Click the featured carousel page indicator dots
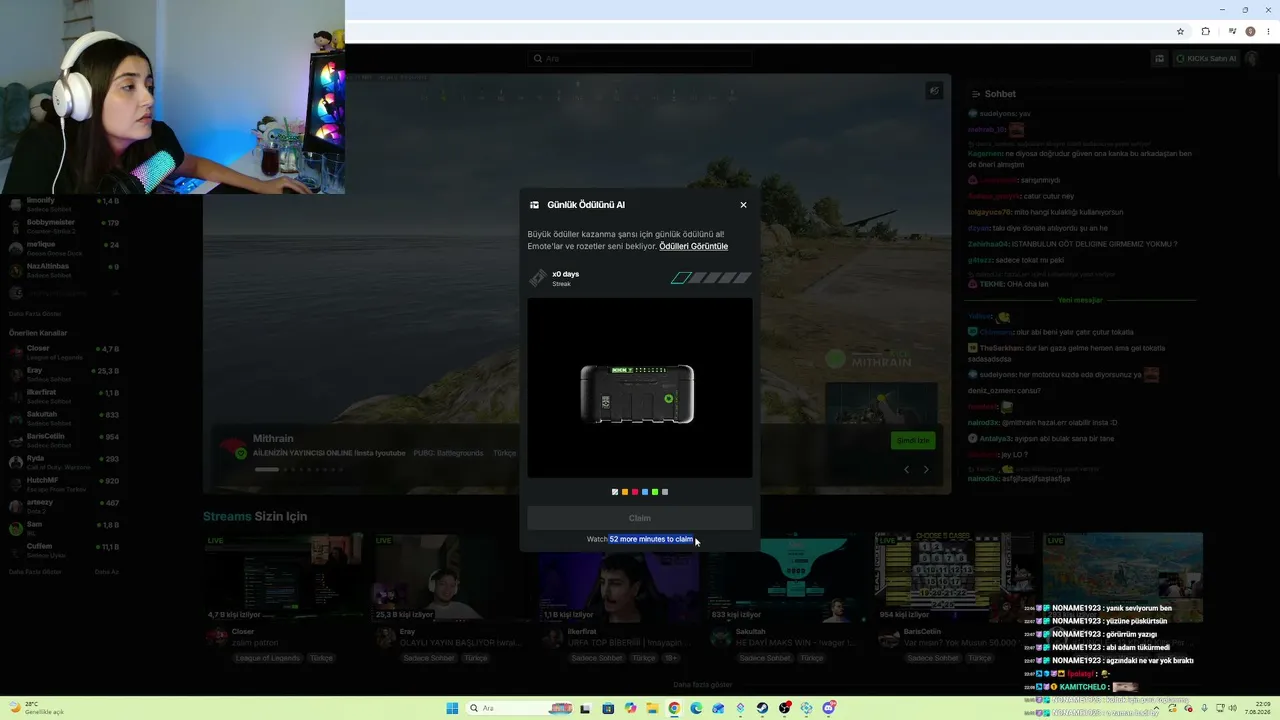 coord(298,469)
